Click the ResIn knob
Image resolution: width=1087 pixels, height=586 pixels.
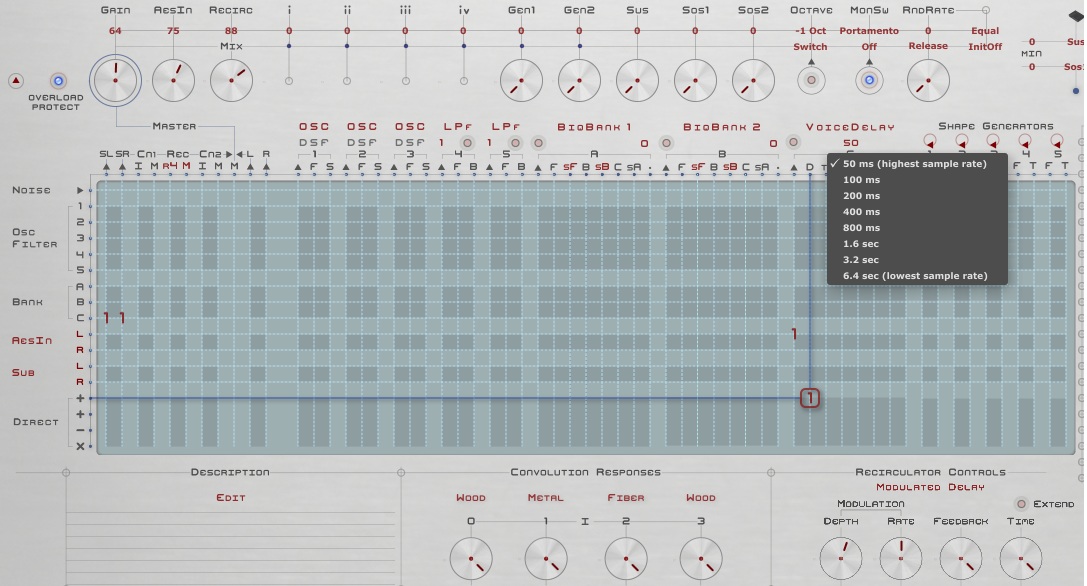[x=173, y=80]
